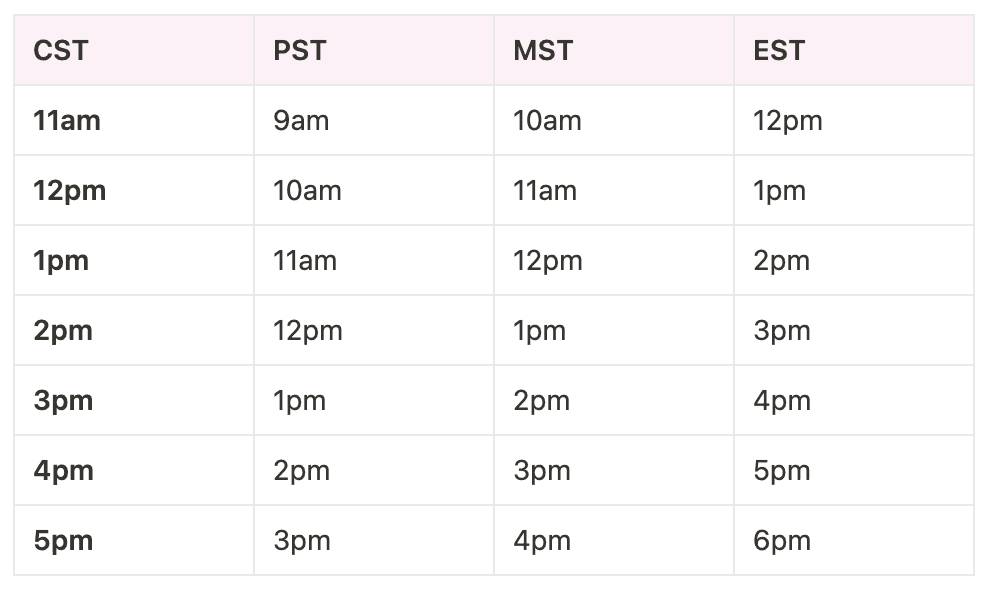Select the 9am cell in PST column
This screenshot has height=594, width=988.
click(x=301, y=121)
